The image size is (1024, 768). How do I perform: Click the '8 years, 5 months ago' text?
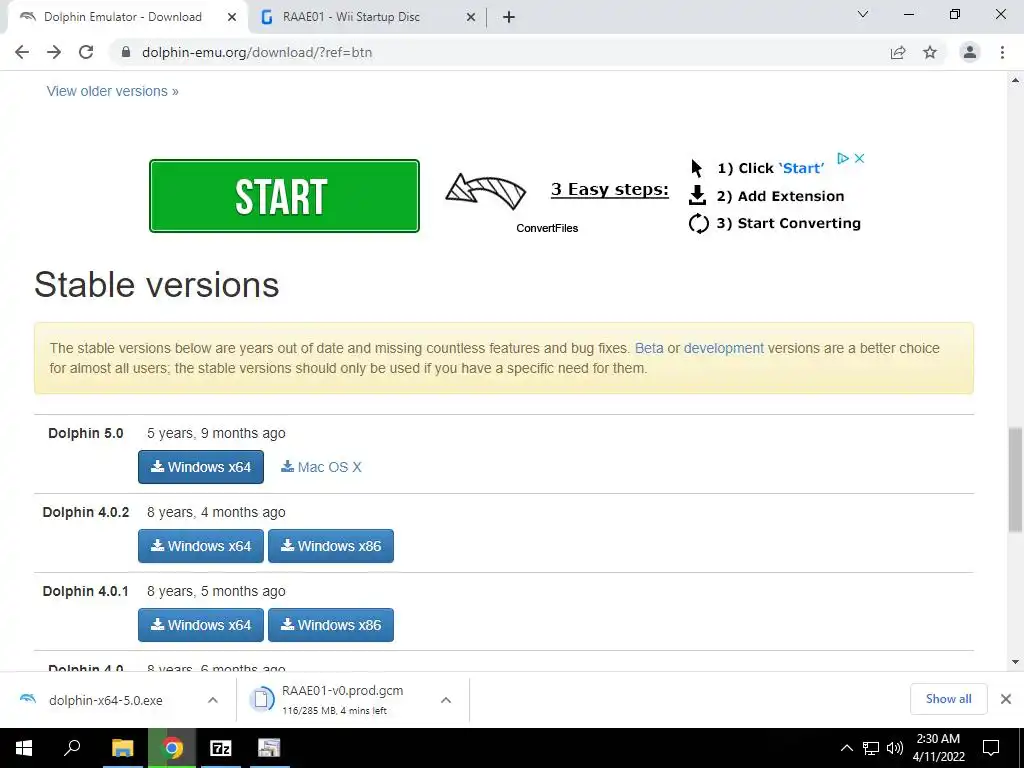216,591
